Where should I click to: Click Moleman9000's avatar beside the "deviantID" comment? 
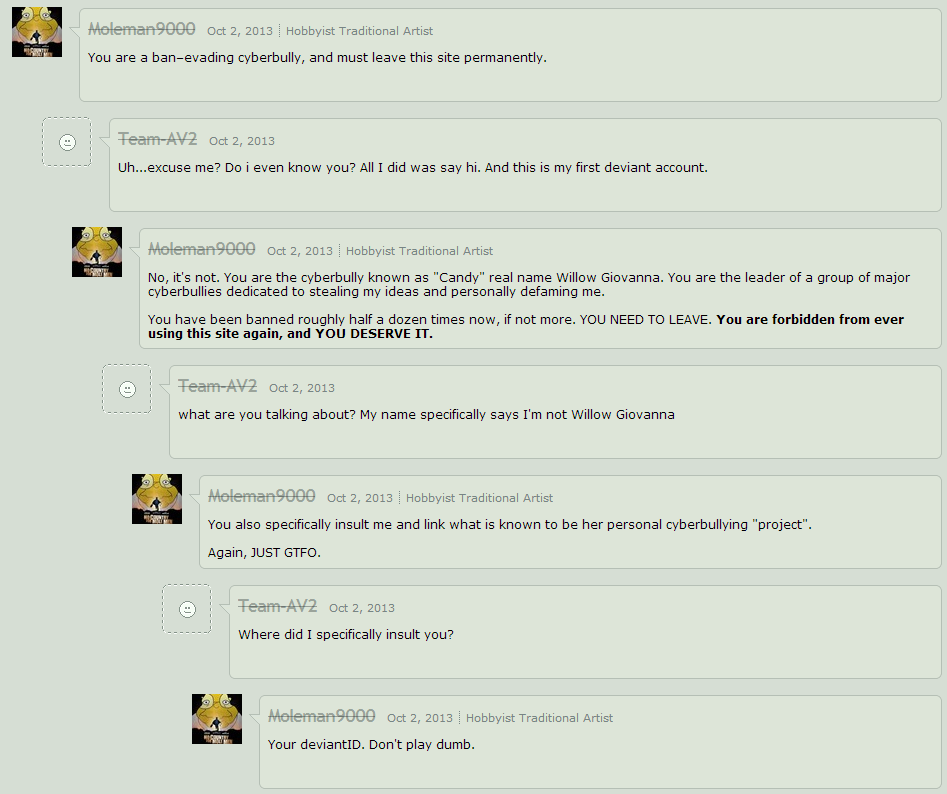point(217,719)
